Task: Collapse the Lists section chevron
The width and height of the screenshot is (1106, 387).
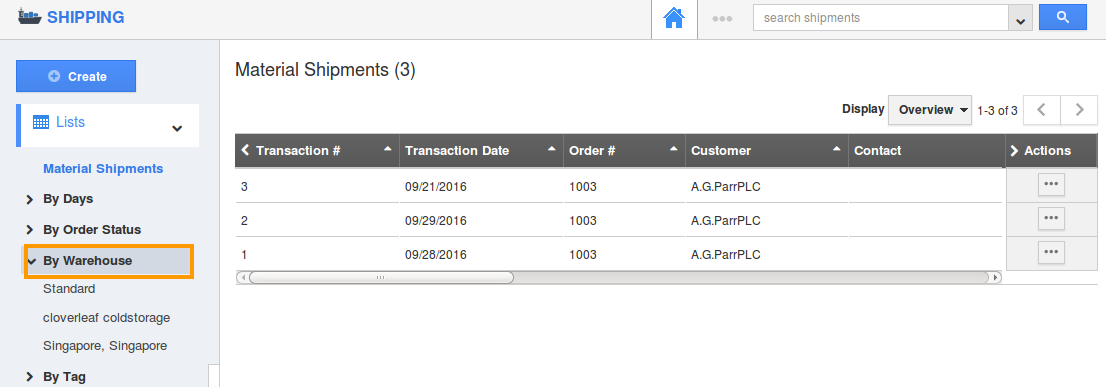Action: (x=177, y=128)
